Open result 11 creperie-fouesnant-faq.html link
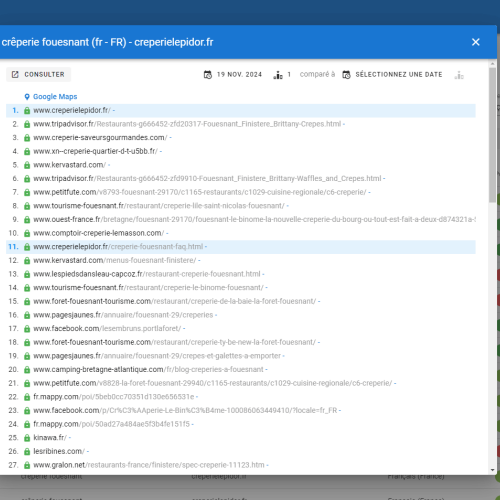 [118, 247]
